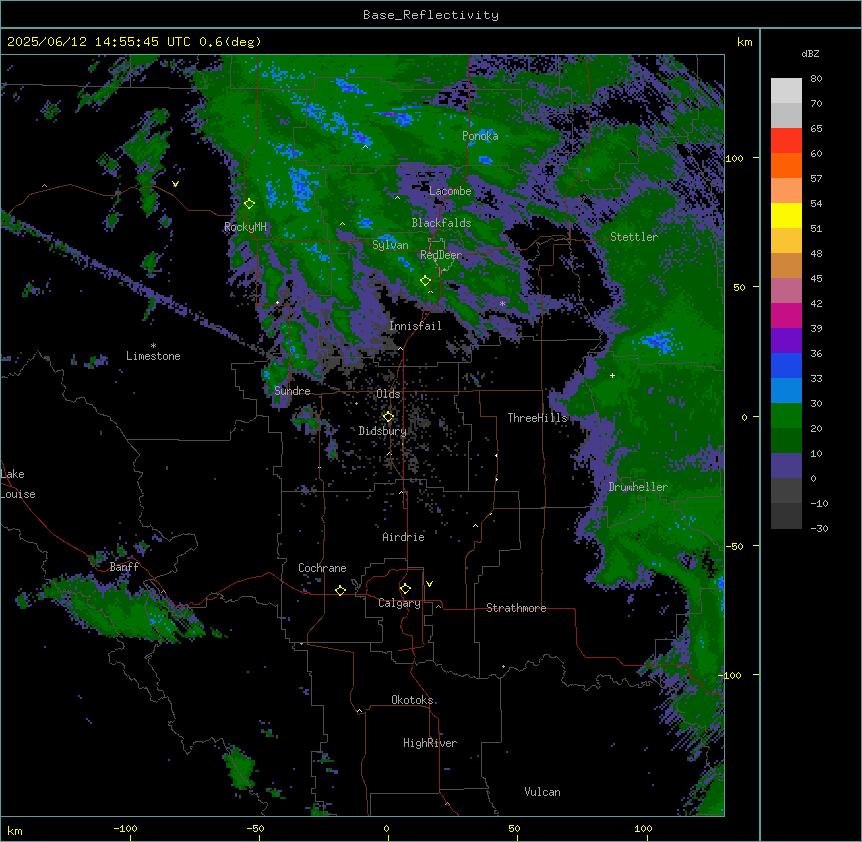Click the Lake Louise label
The height and width of the screenshot is (842, 862).
pos(18,484)
